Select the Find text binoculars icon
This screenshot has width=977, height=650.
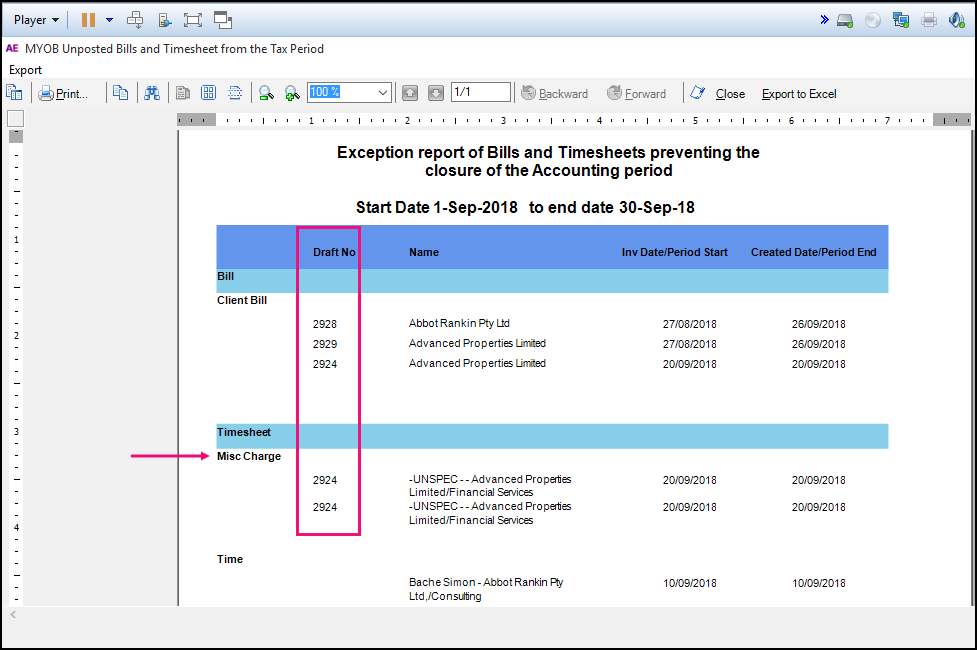click(x=151, y=93)
